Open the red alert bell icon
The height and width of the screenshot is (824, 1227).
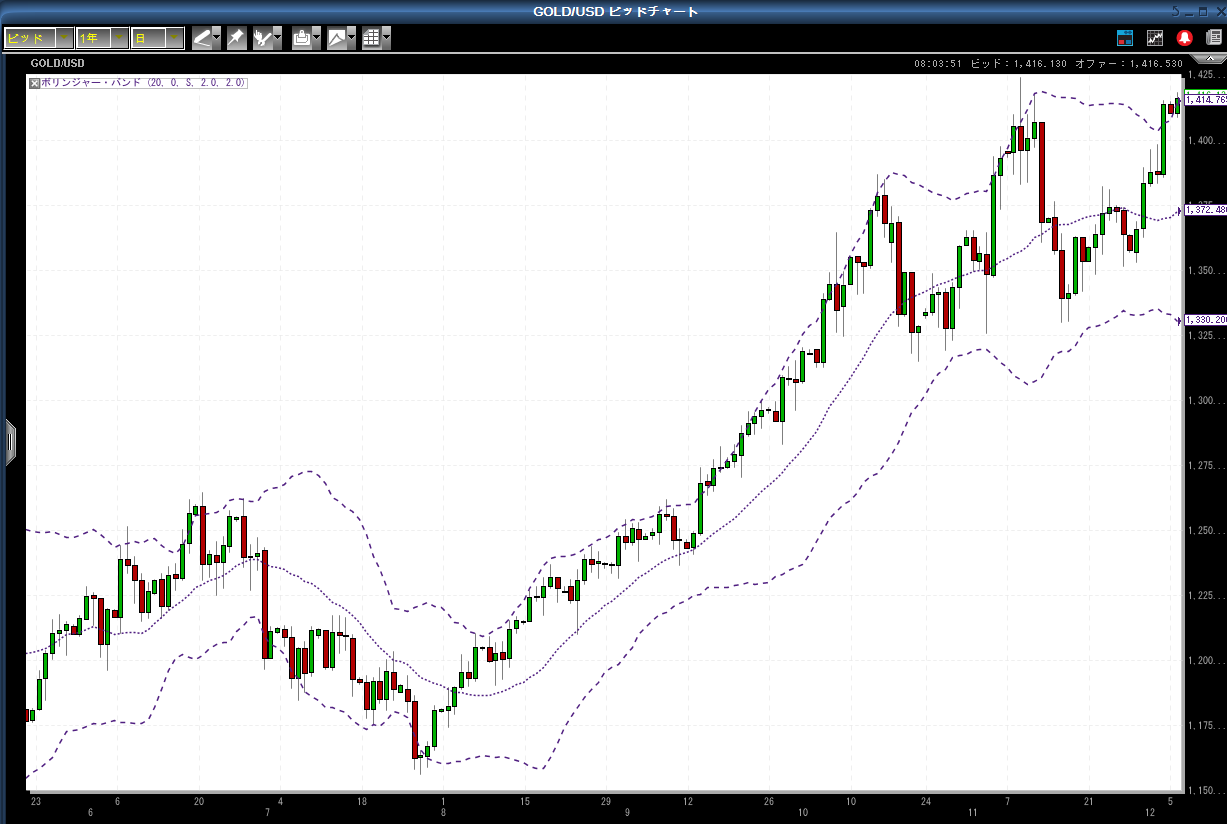click(1185, 38)
